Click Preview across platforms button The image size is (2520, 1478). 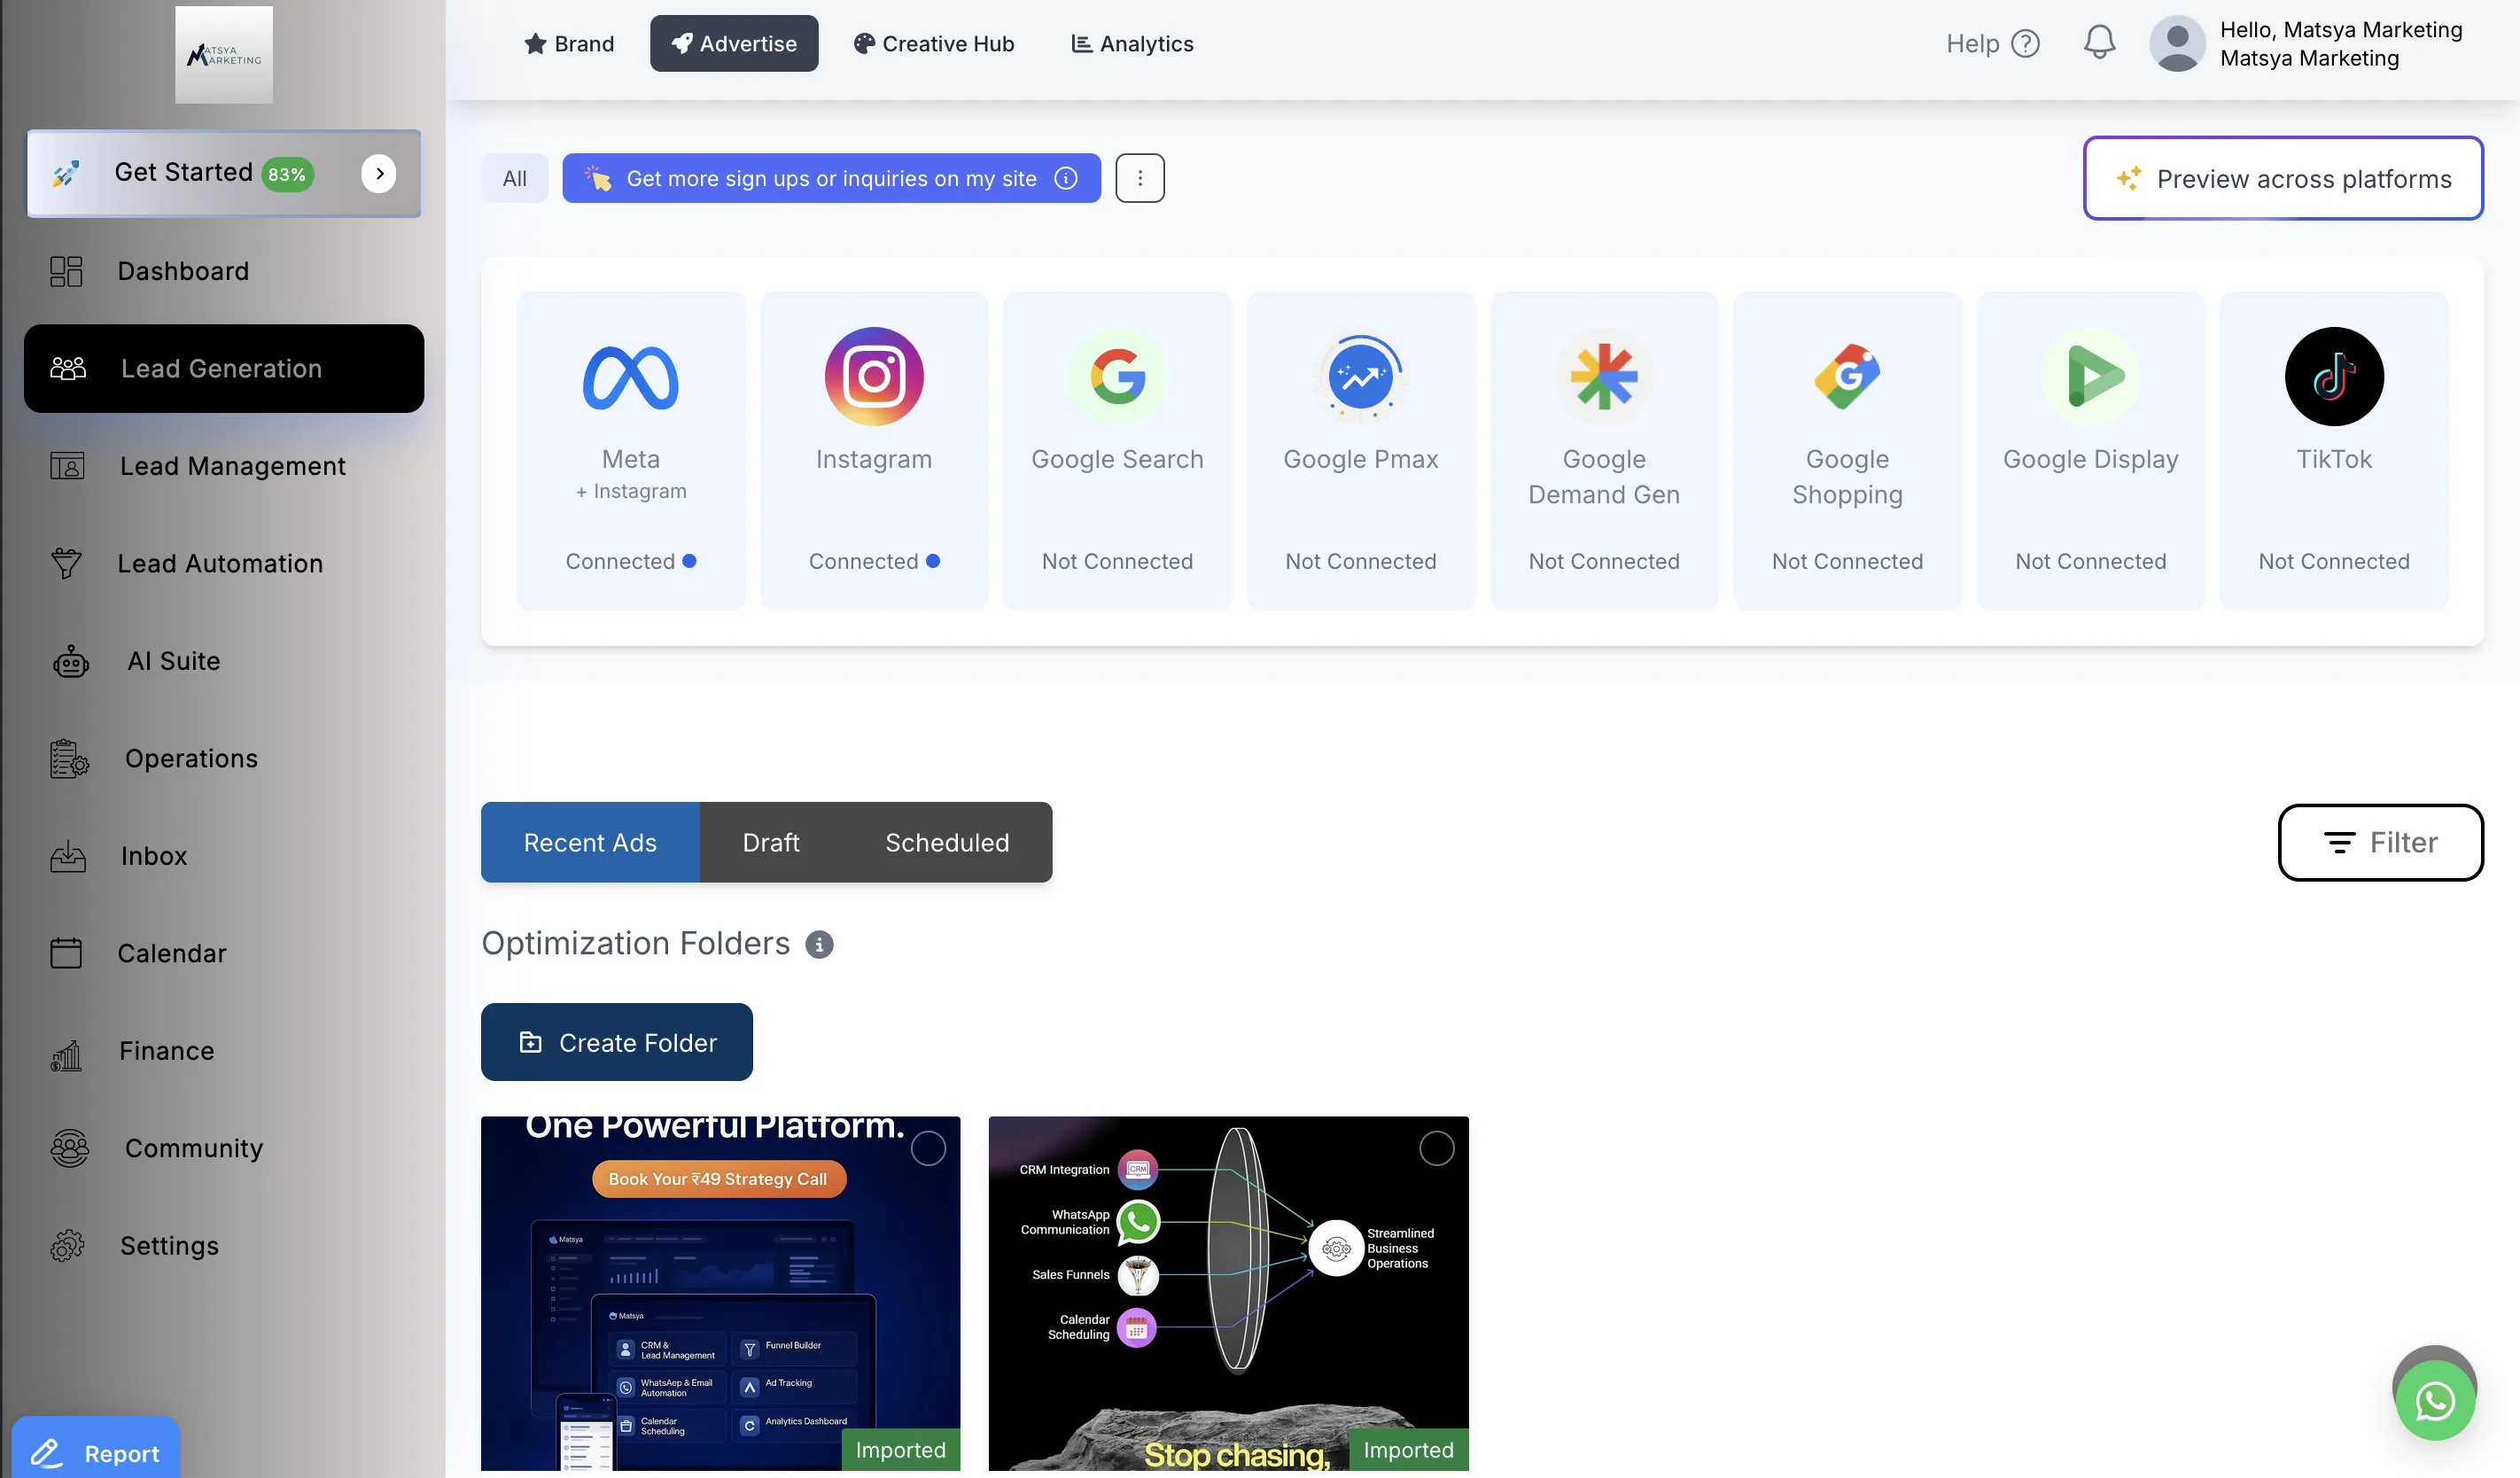click(x=2282, y=178)
